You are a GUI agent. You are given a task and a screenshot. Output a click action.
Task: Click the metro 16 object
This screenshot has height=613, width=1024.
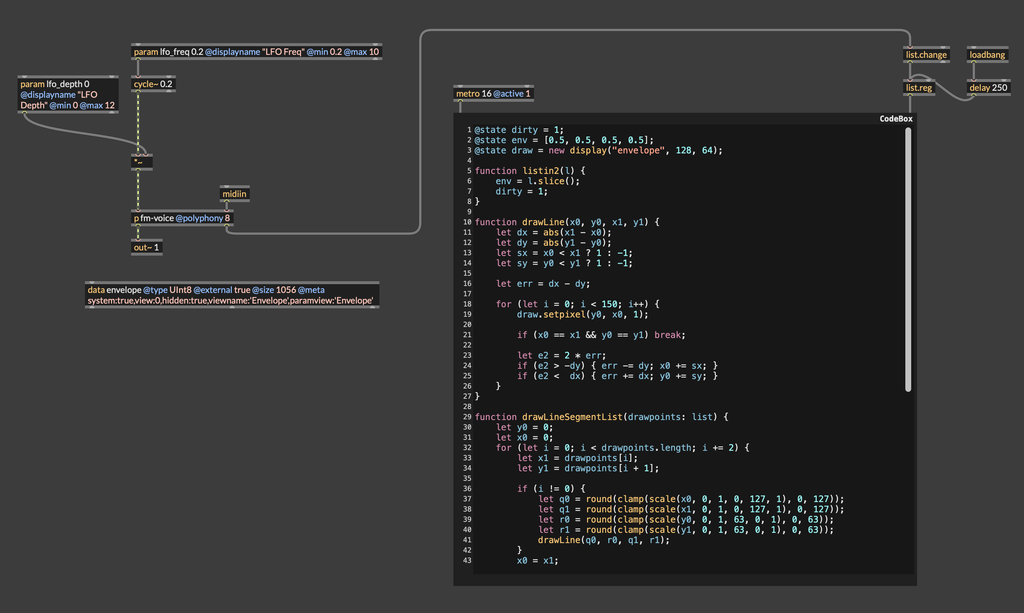pos(494,93)
